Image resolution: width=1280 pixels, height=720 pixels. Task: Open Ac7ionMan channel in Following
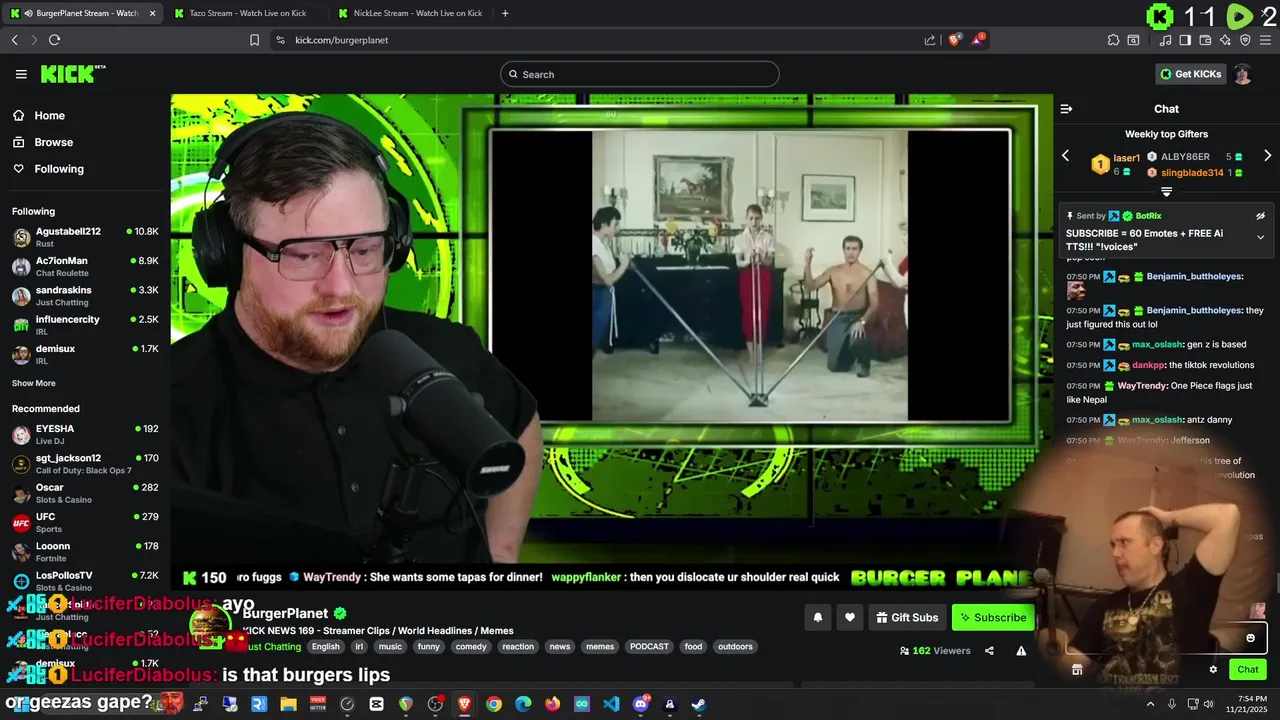tap(85, 266)
